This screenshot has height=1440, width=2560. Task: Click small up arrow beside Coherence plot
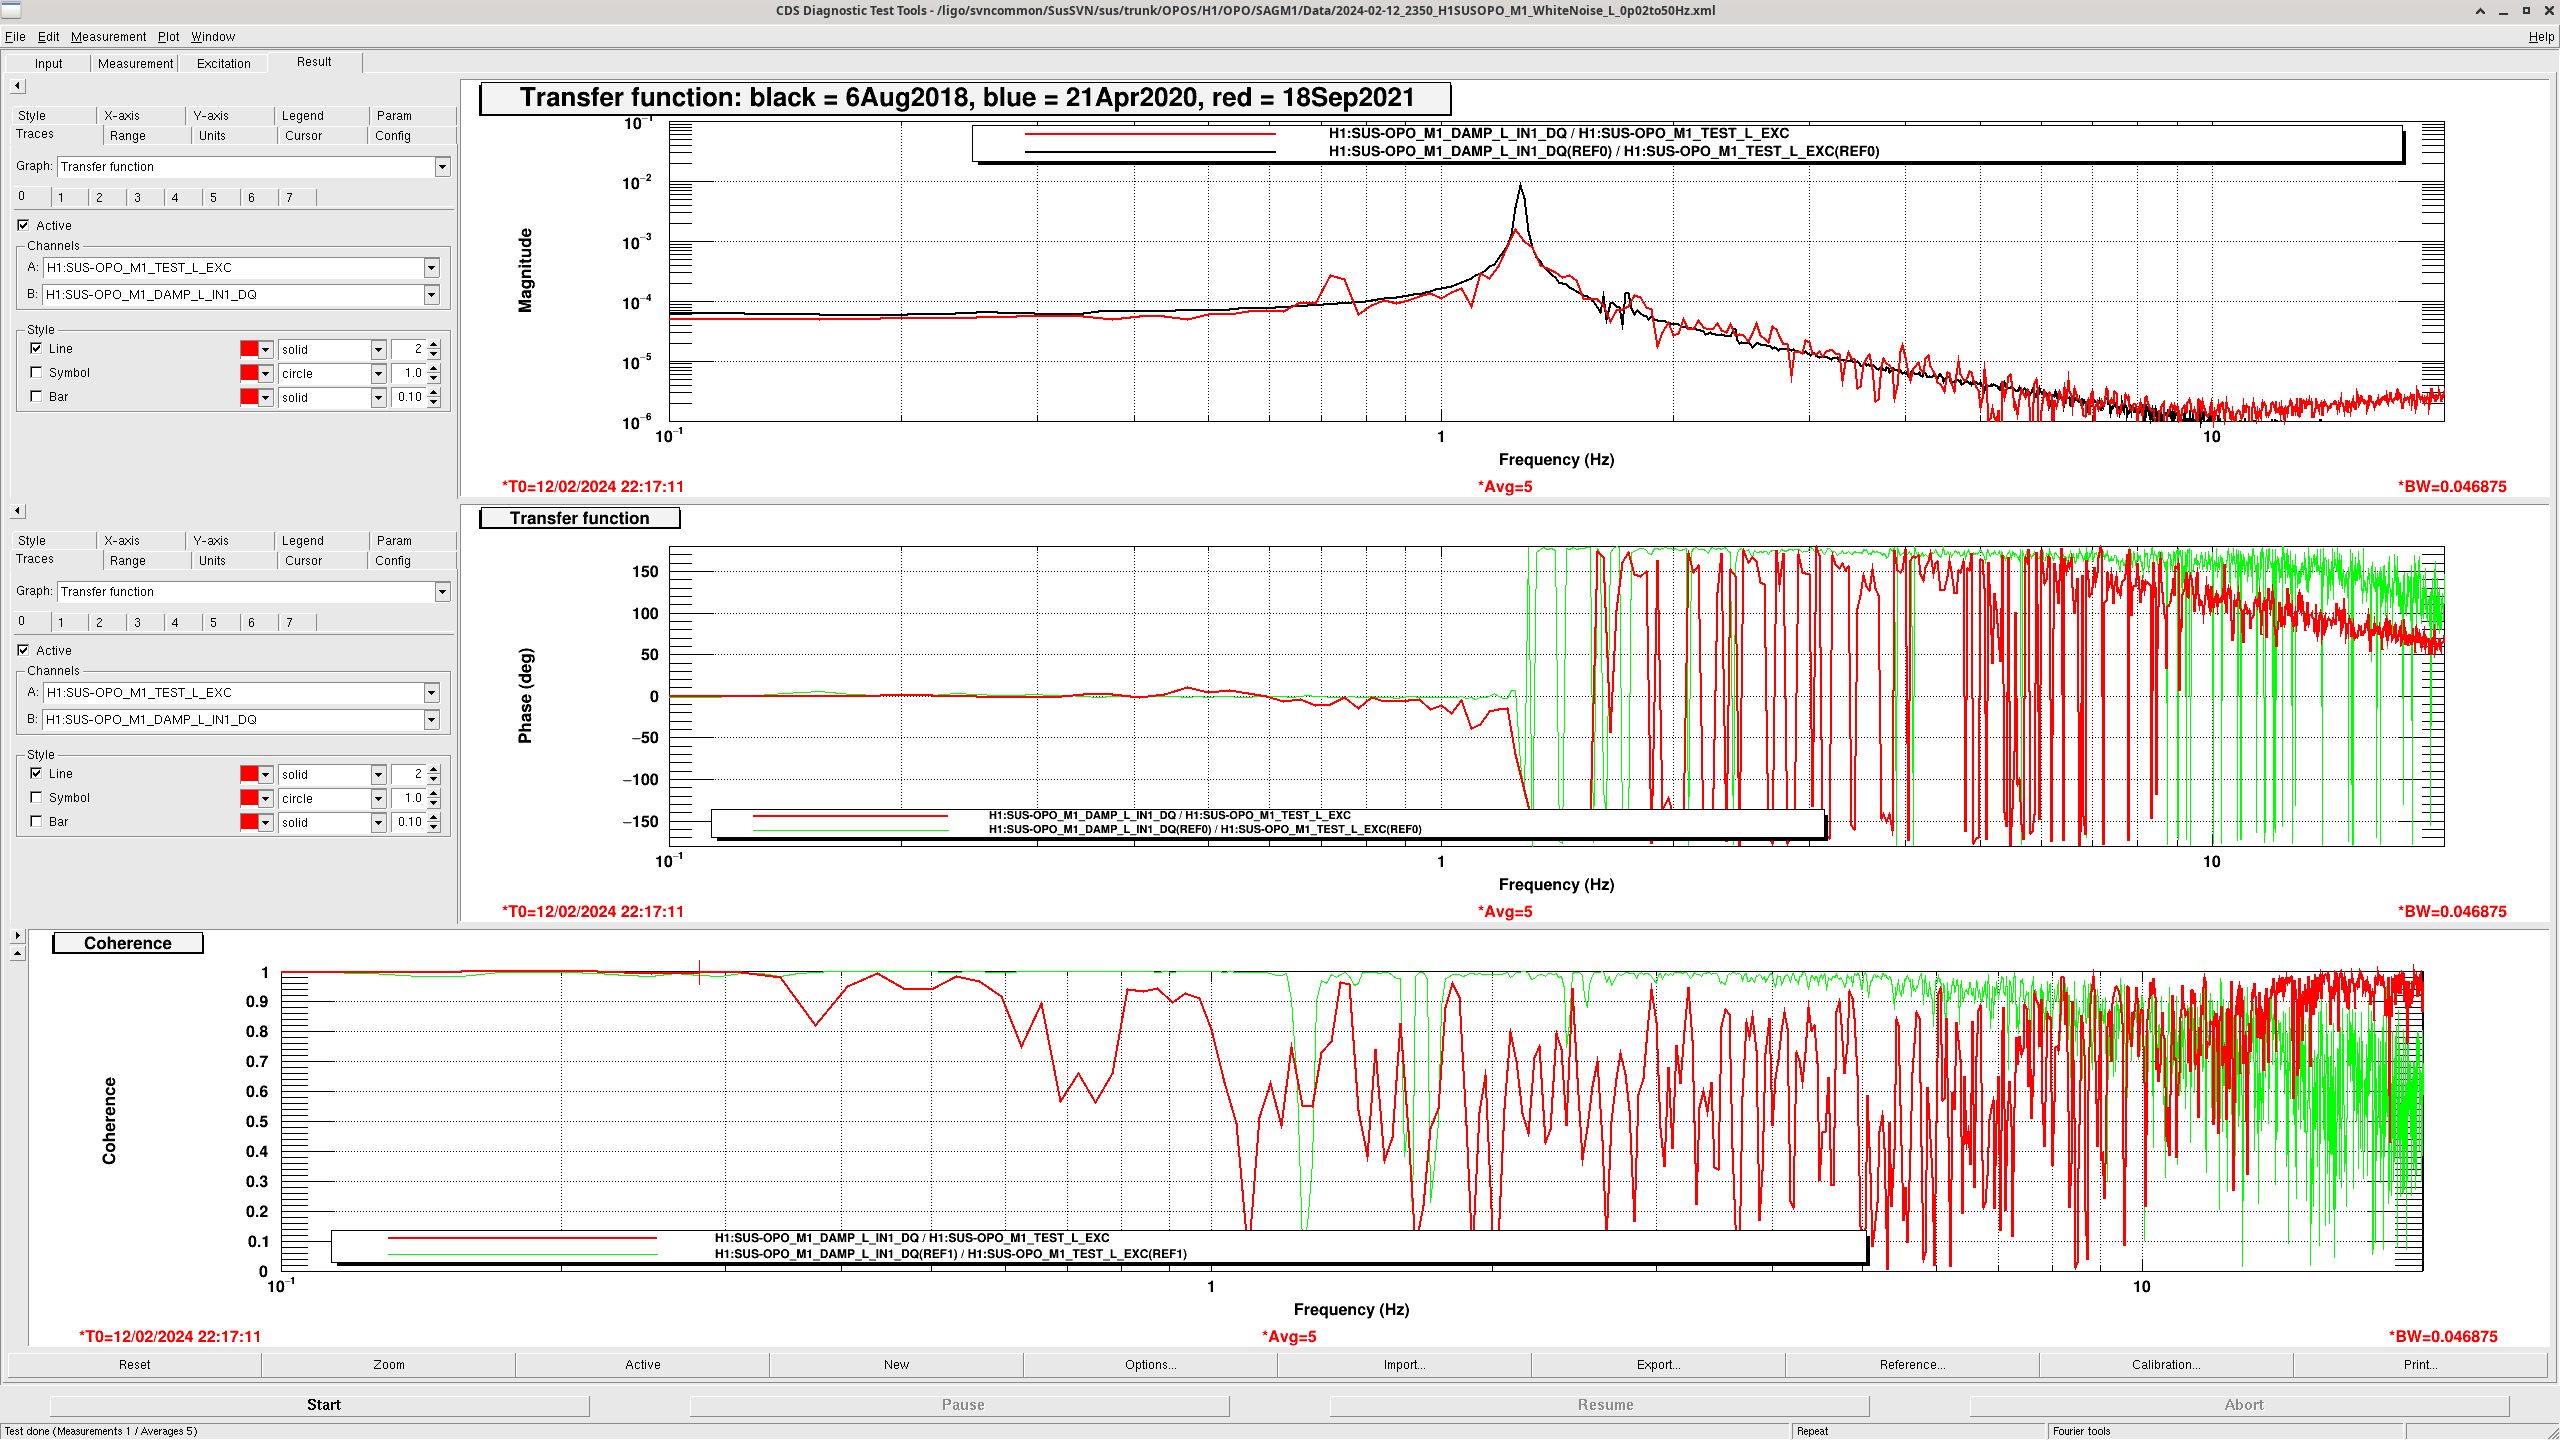[17, 954]
